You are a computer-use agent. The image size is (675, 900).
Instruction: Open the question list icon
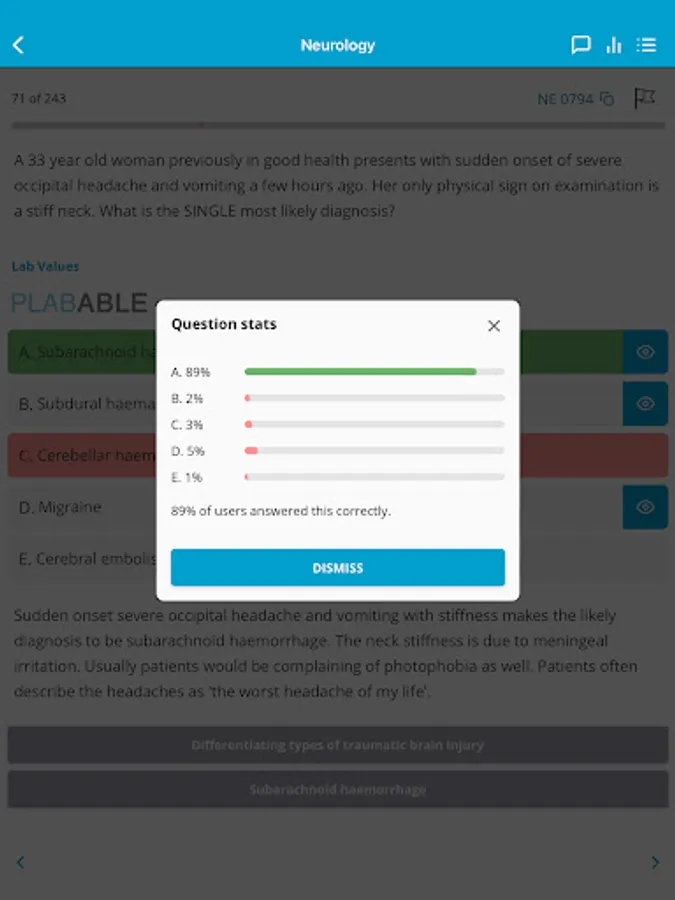pyautogui.click(x=646, y=45)
